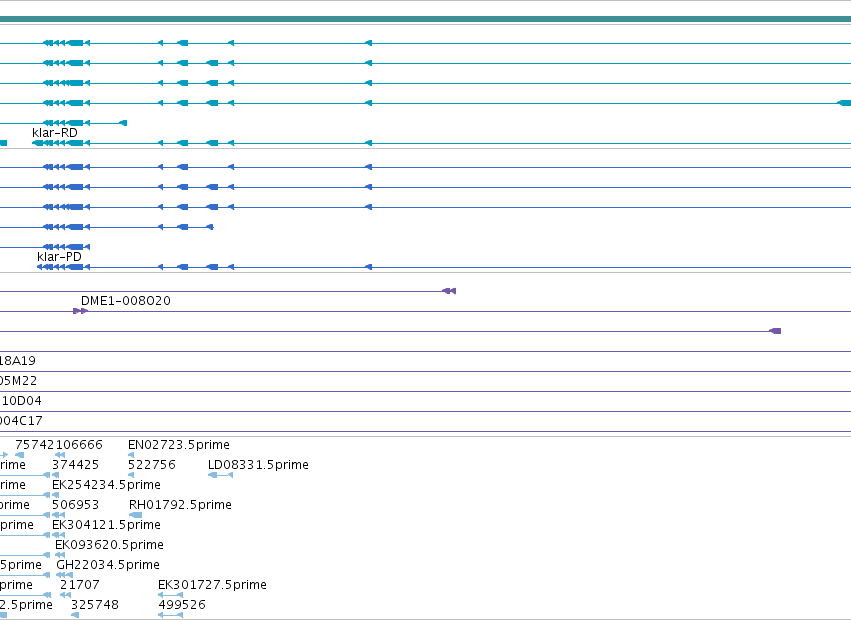851x620 pixels.
Task: Select the 499526 feature label
Action: click(182, 605)
